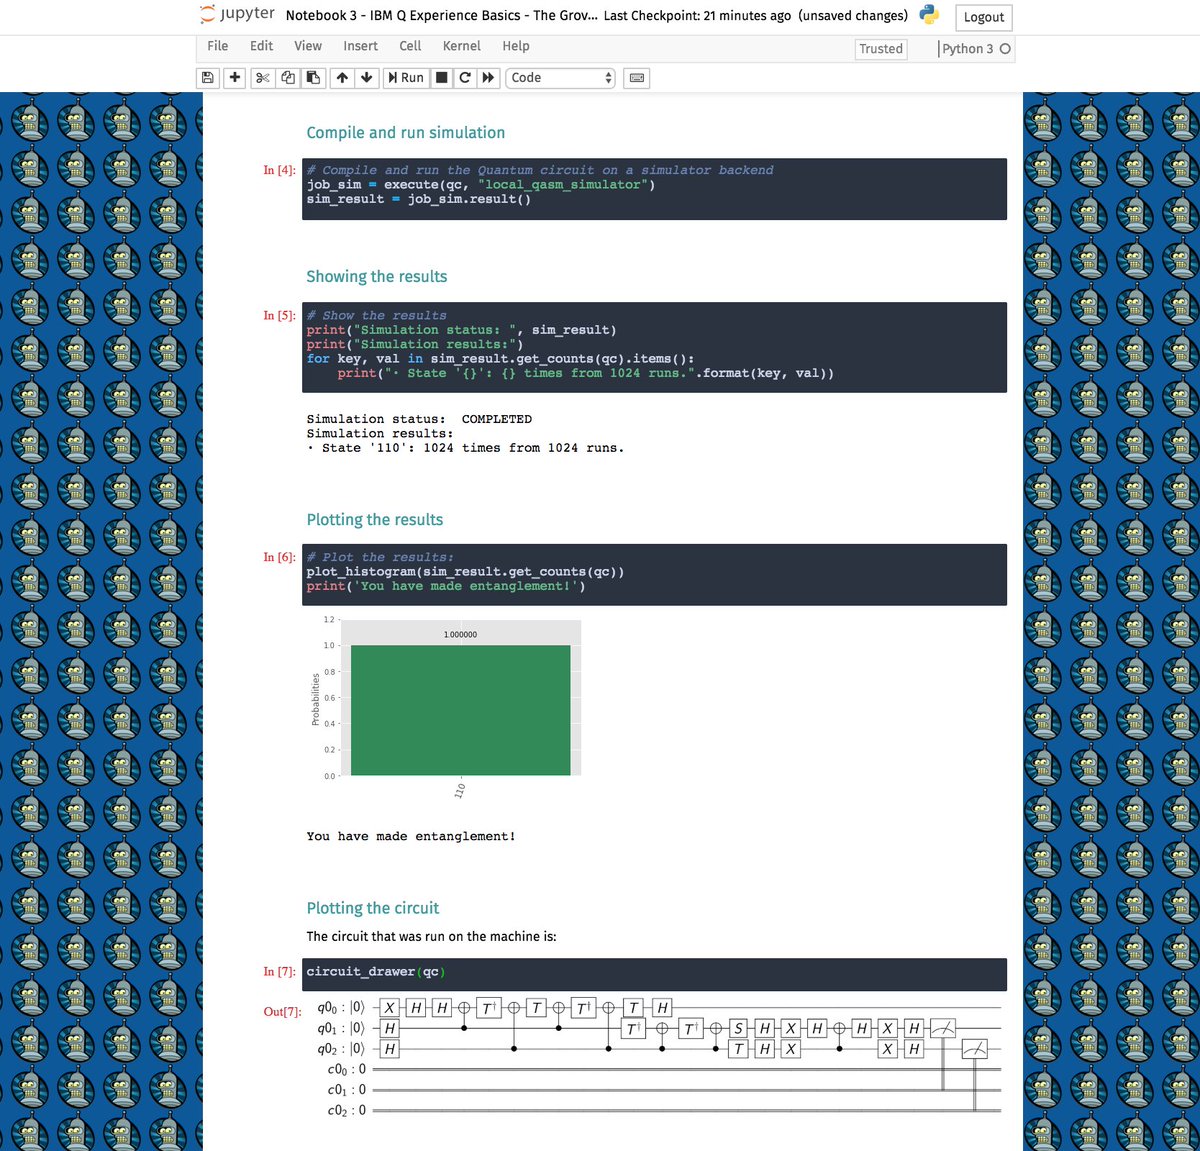The image size is (1200, 1151).
Task: Move selected cell up arrow
Action: (342, 78)
